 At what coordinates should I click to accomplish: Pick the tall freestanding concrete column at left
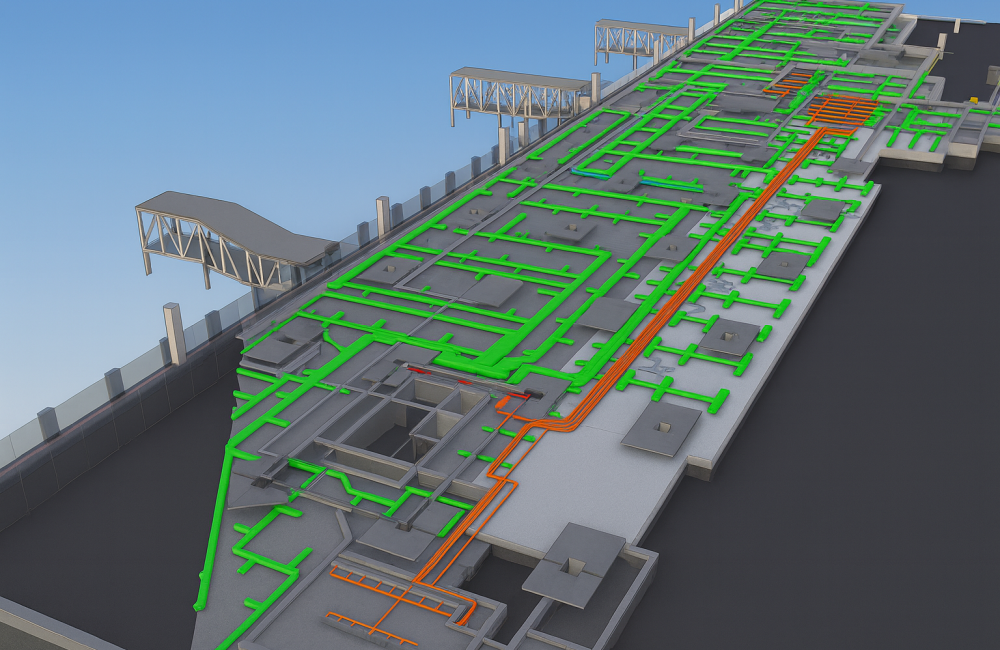point(174,333)
